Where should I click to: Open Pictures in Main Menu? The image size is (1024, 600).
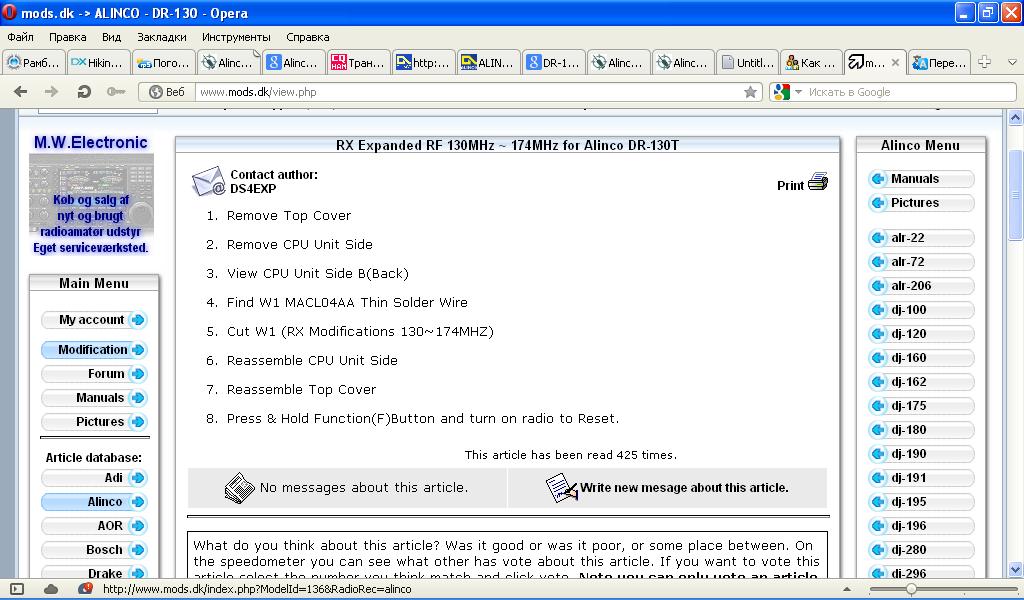93,422
